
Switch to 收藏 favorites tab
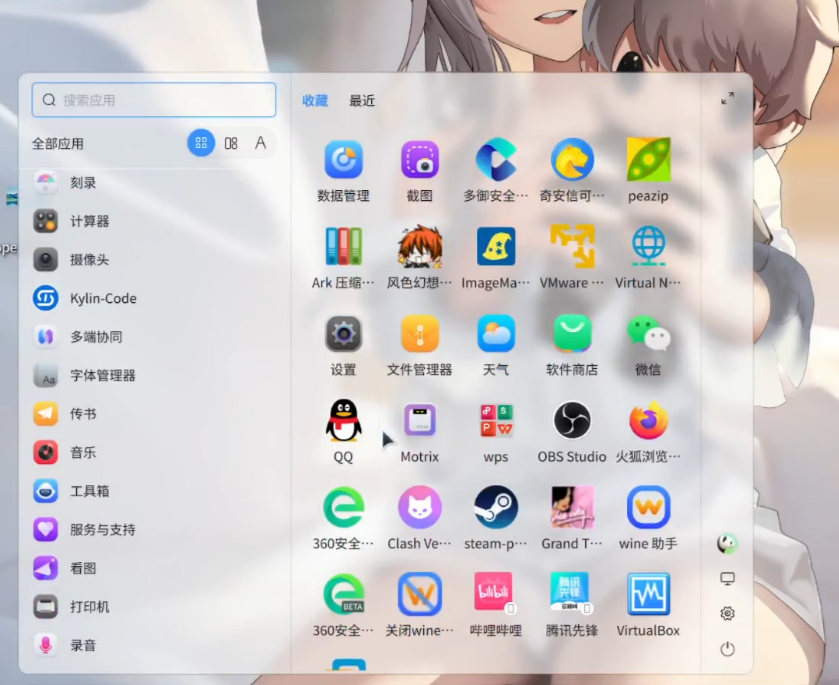[315, 101]
